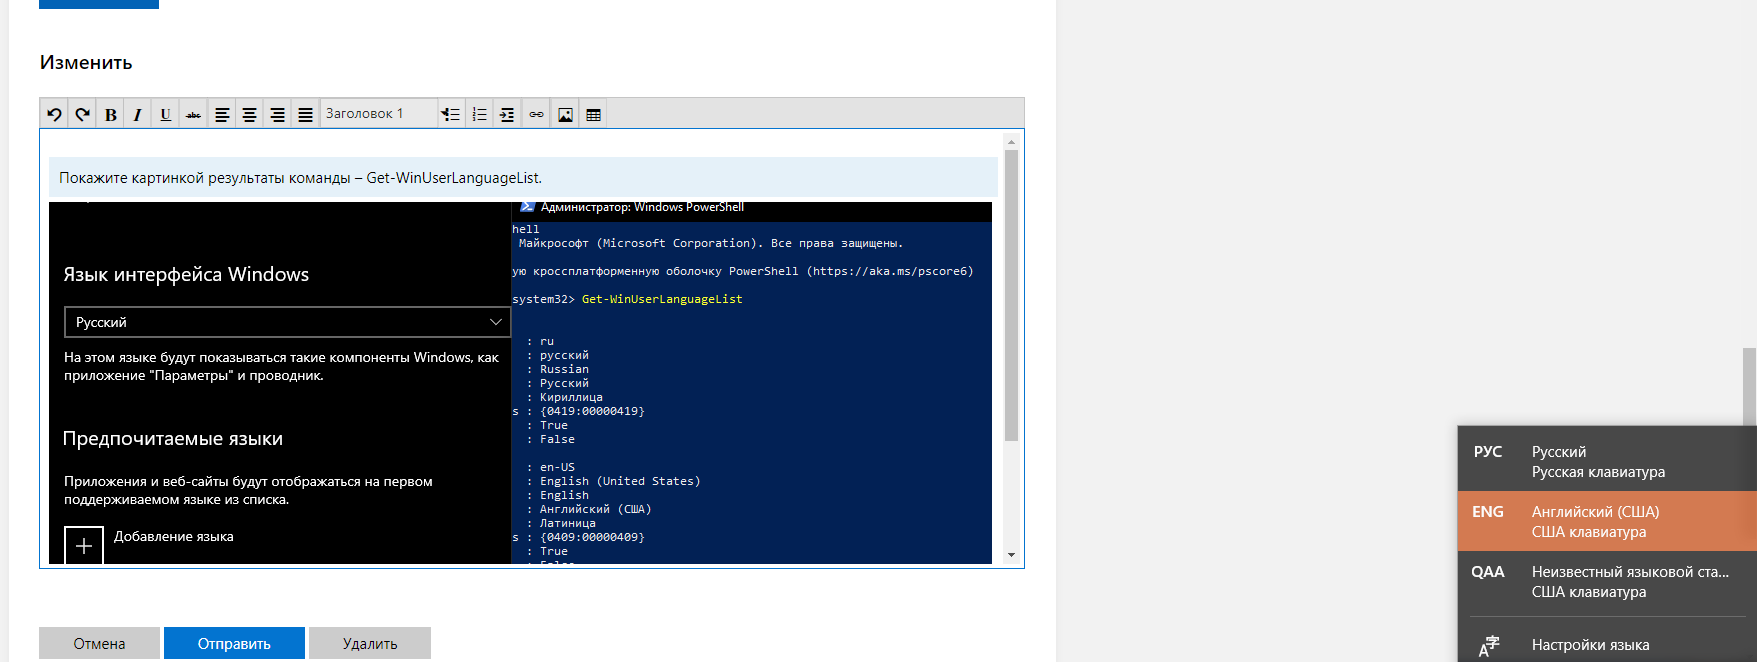1757x662 pixels.
Task: Align text to the left
Action: tap(222, 114)
